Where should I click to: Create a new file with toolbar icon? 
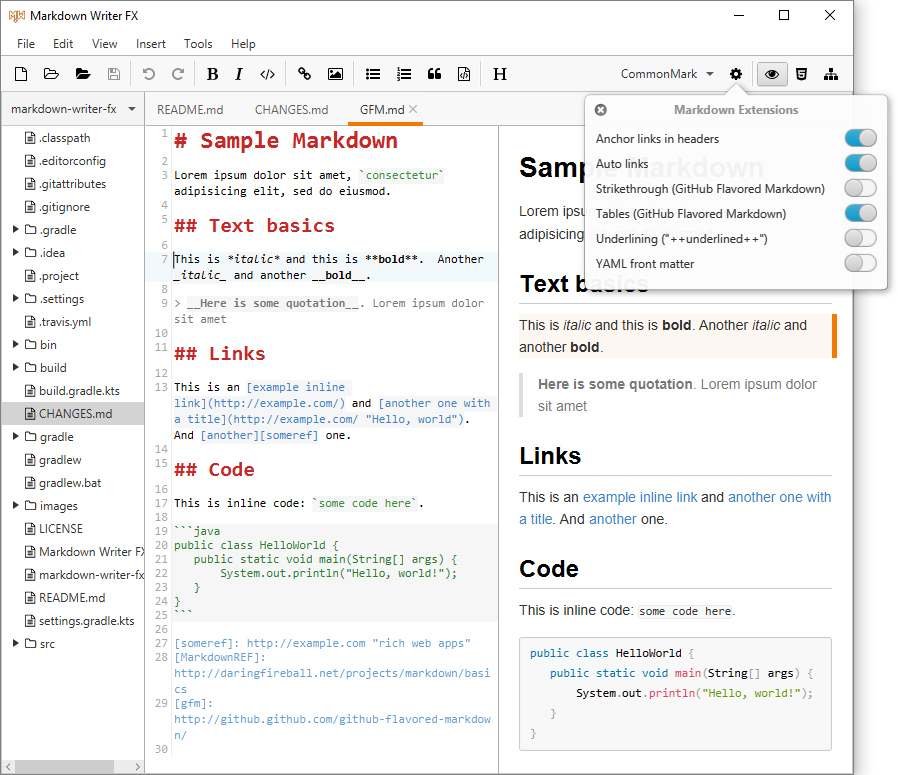21,74
